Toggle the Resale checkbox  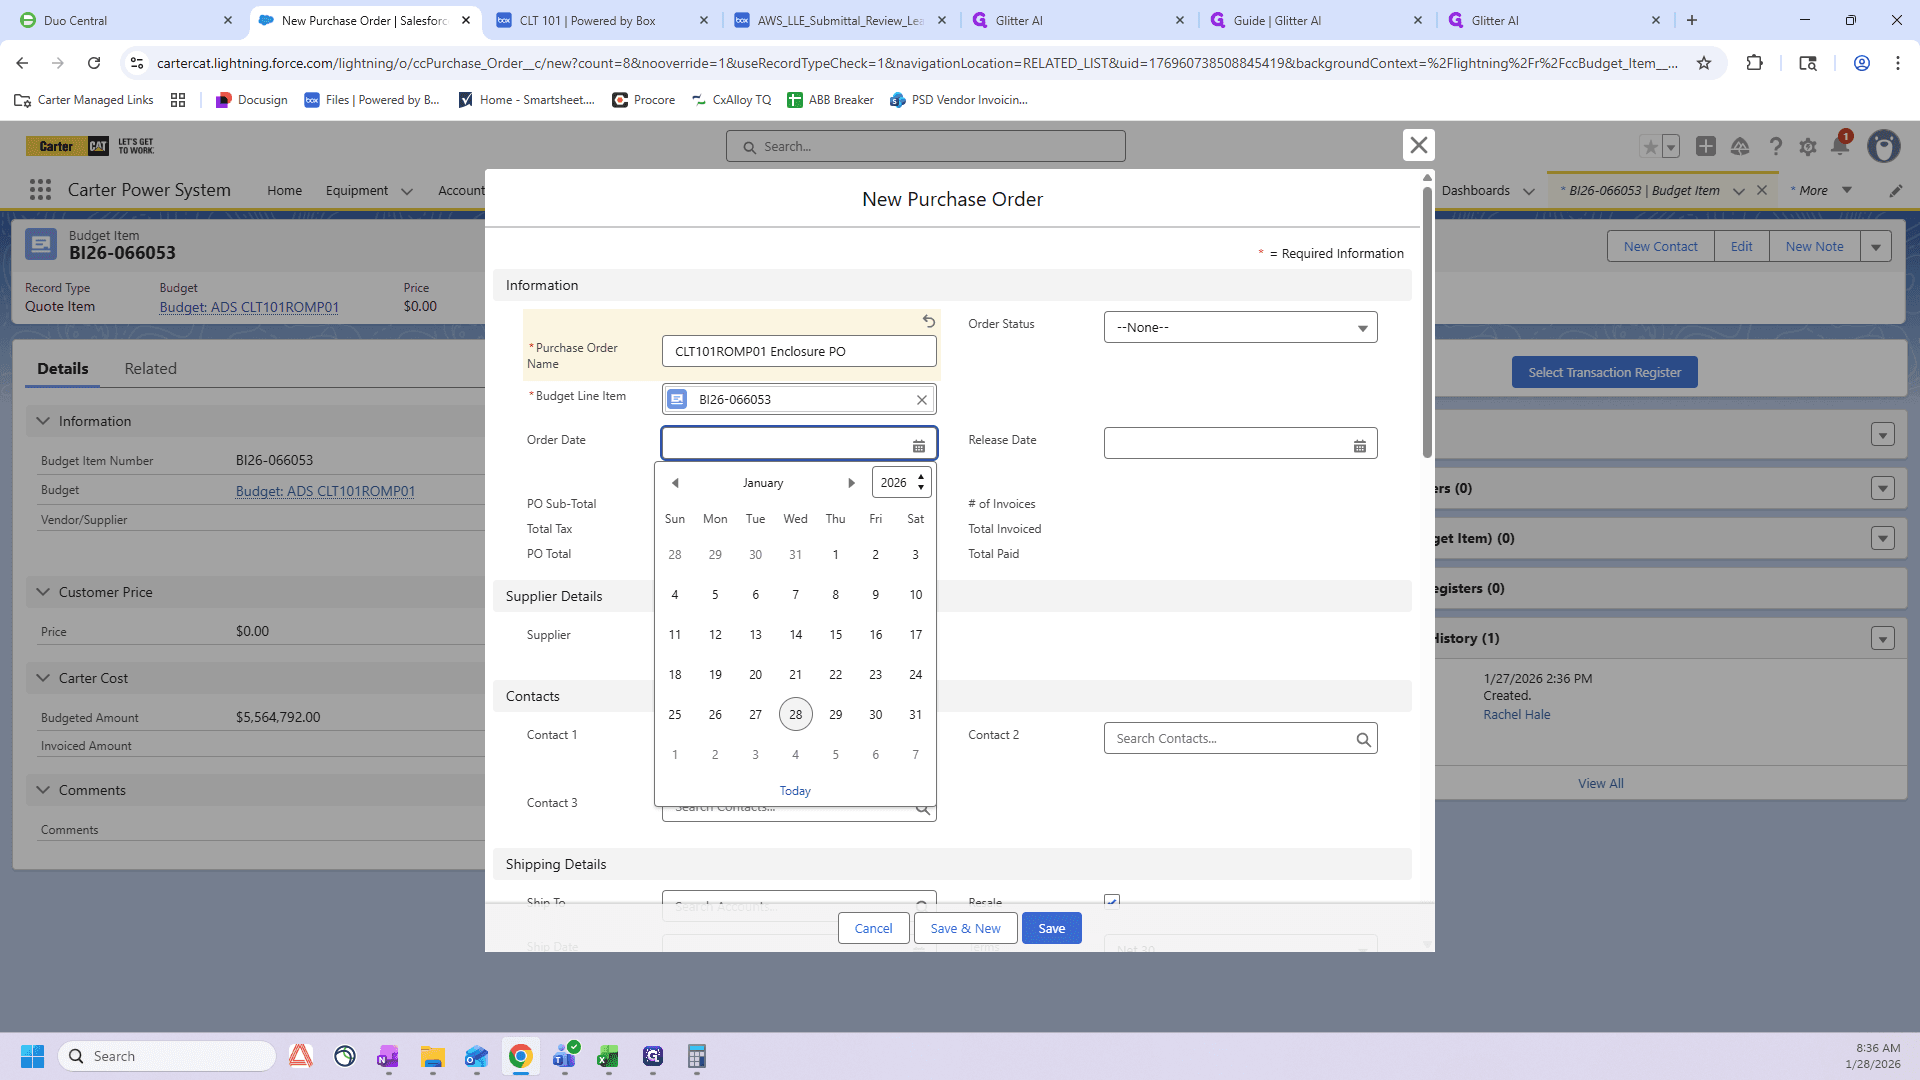1112,900
